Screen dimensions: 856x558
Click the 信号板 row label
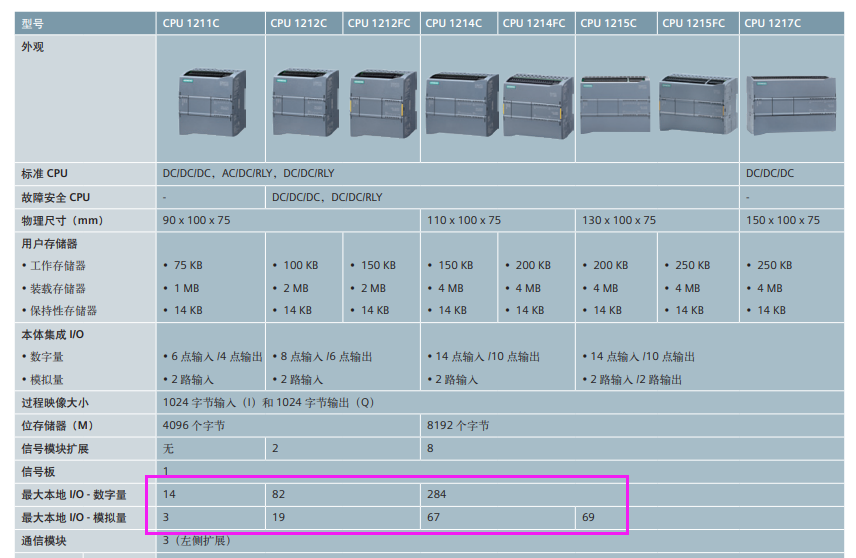point(38,472)
